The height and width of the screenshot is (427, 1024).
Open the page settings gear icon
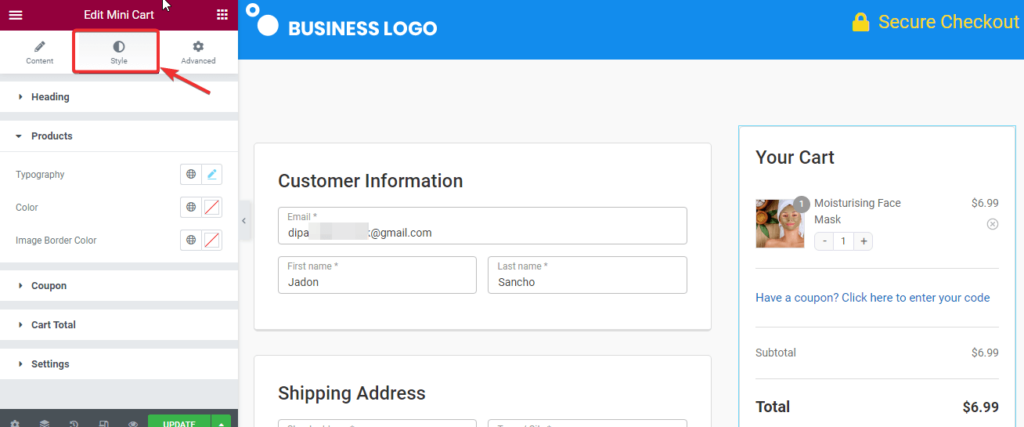pyautogui.click(x=14, y=423)
